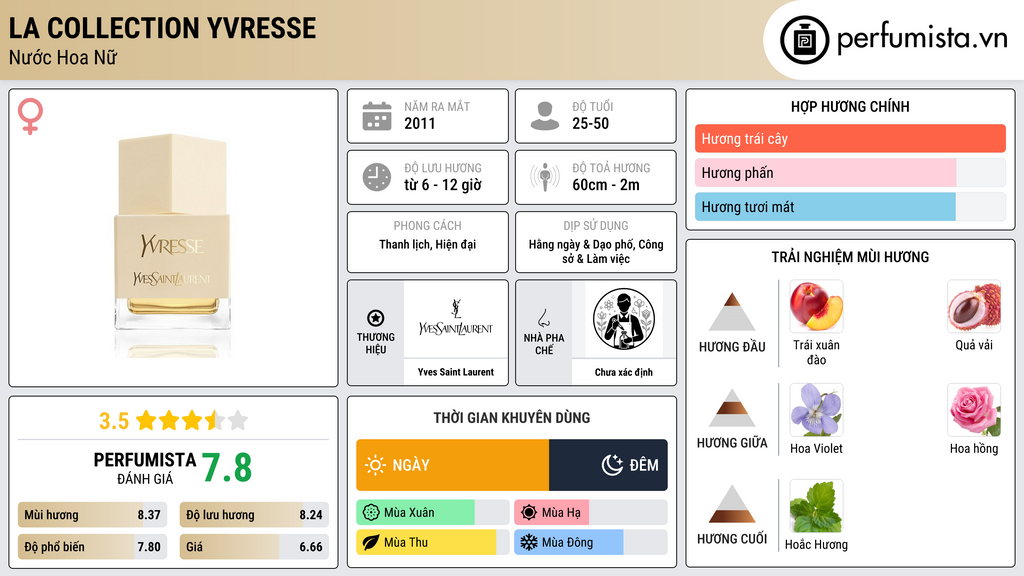
Task: Click the Trải nghiệm mùi hương heading
Action: pyautogui.click(x=850, y=257)
